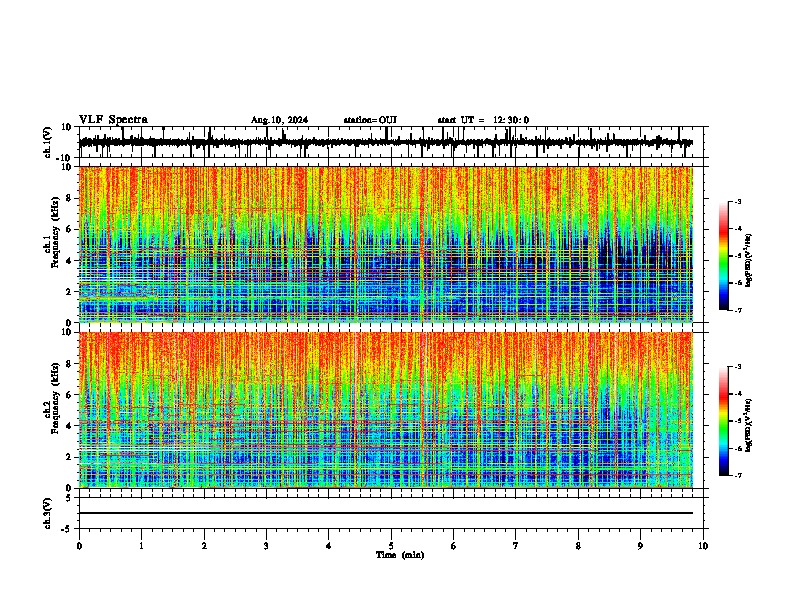The height and width of the screenshot is (612, 792).
Task: Click the '6' kHz tick of ch.2 spectrogram
Action: tap(70, 395)
